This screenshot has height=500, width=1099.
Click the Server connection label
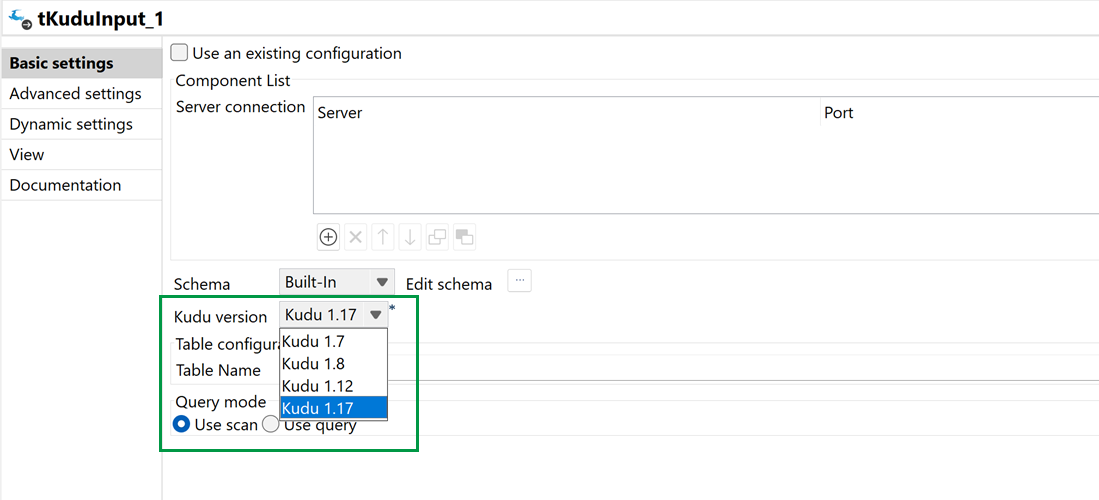click(x=240, y=107)
